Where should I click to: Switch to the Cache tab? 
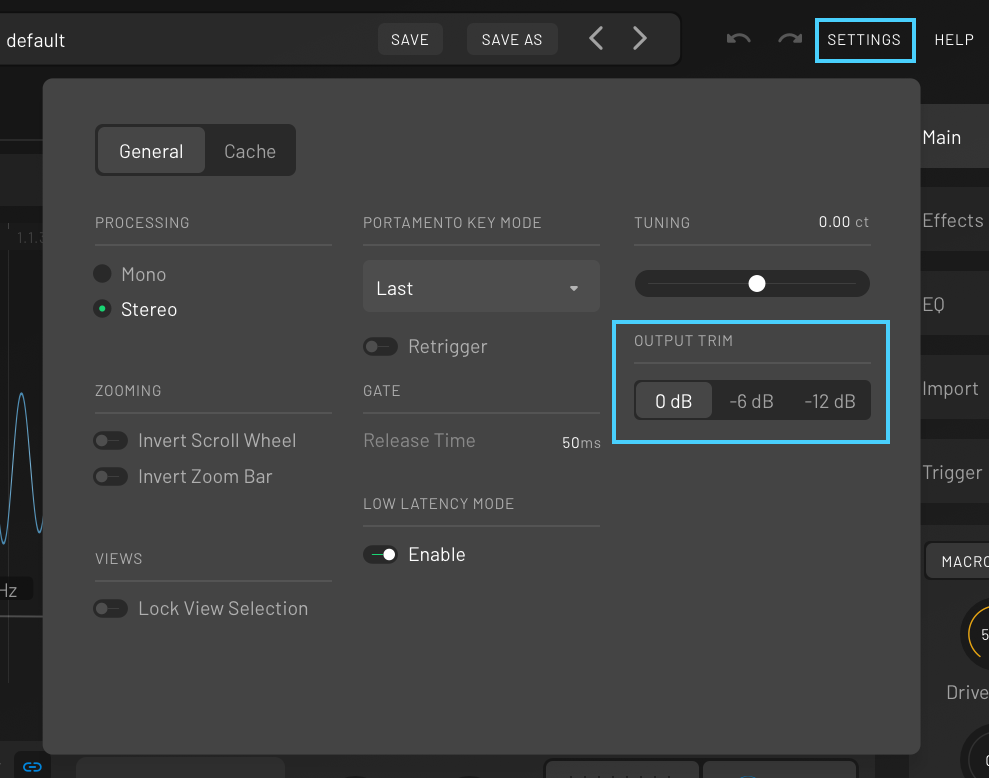click(249, 151)
